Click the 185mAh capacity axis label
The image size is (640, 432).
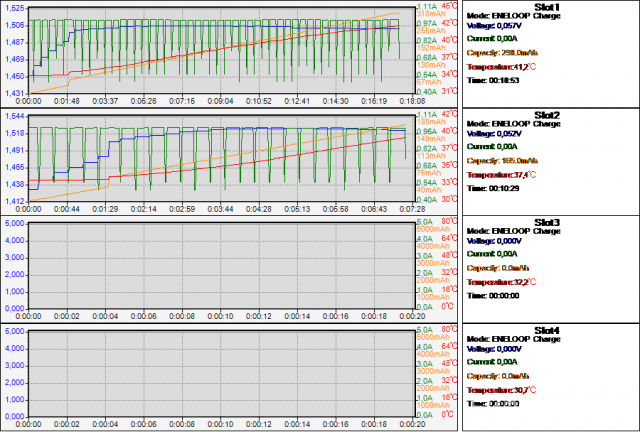(431, 122)
